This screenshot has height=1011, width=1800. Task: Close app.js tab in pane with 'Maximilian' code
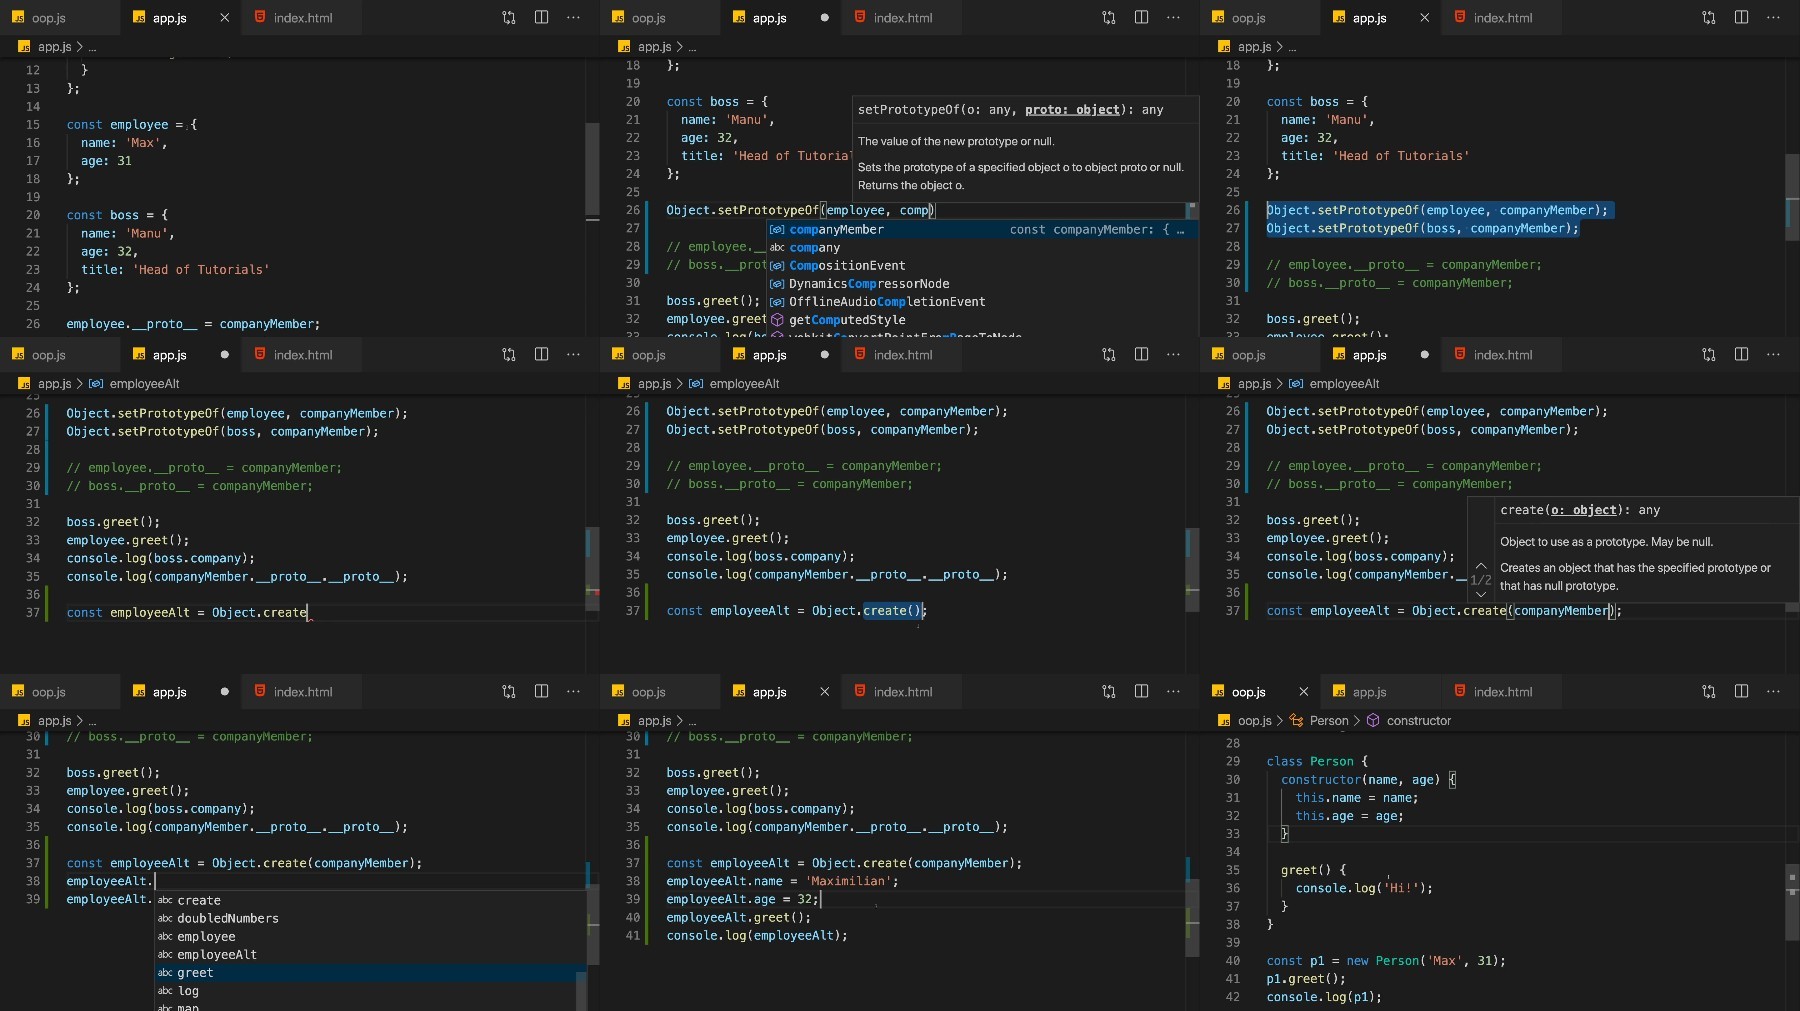pos(824,692)
